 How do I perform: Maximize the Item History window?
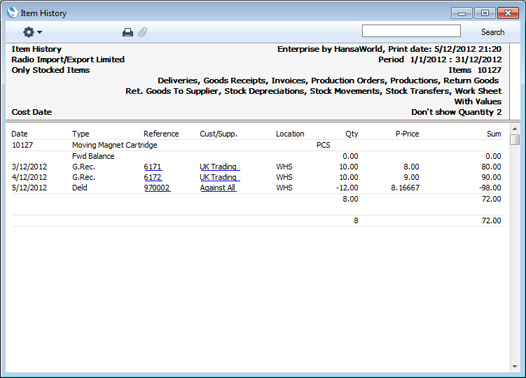(x=485, y=13)
